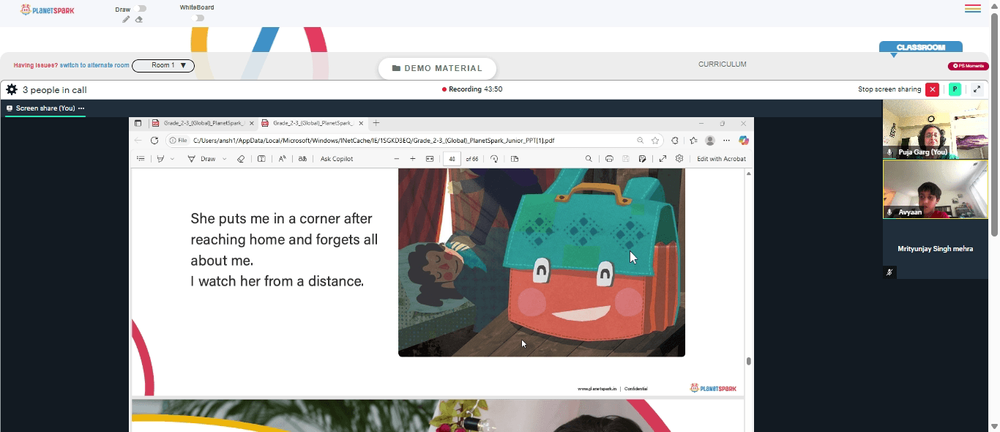Open PDF table of contents icon
The width and height of the screenshot is (1000, 432).
[x=141, y=159]
